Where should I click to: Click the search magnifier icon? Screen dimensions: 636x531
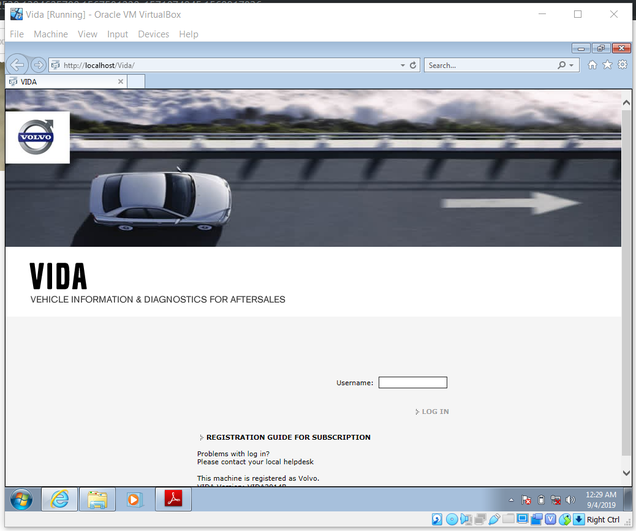pos(562,65)
